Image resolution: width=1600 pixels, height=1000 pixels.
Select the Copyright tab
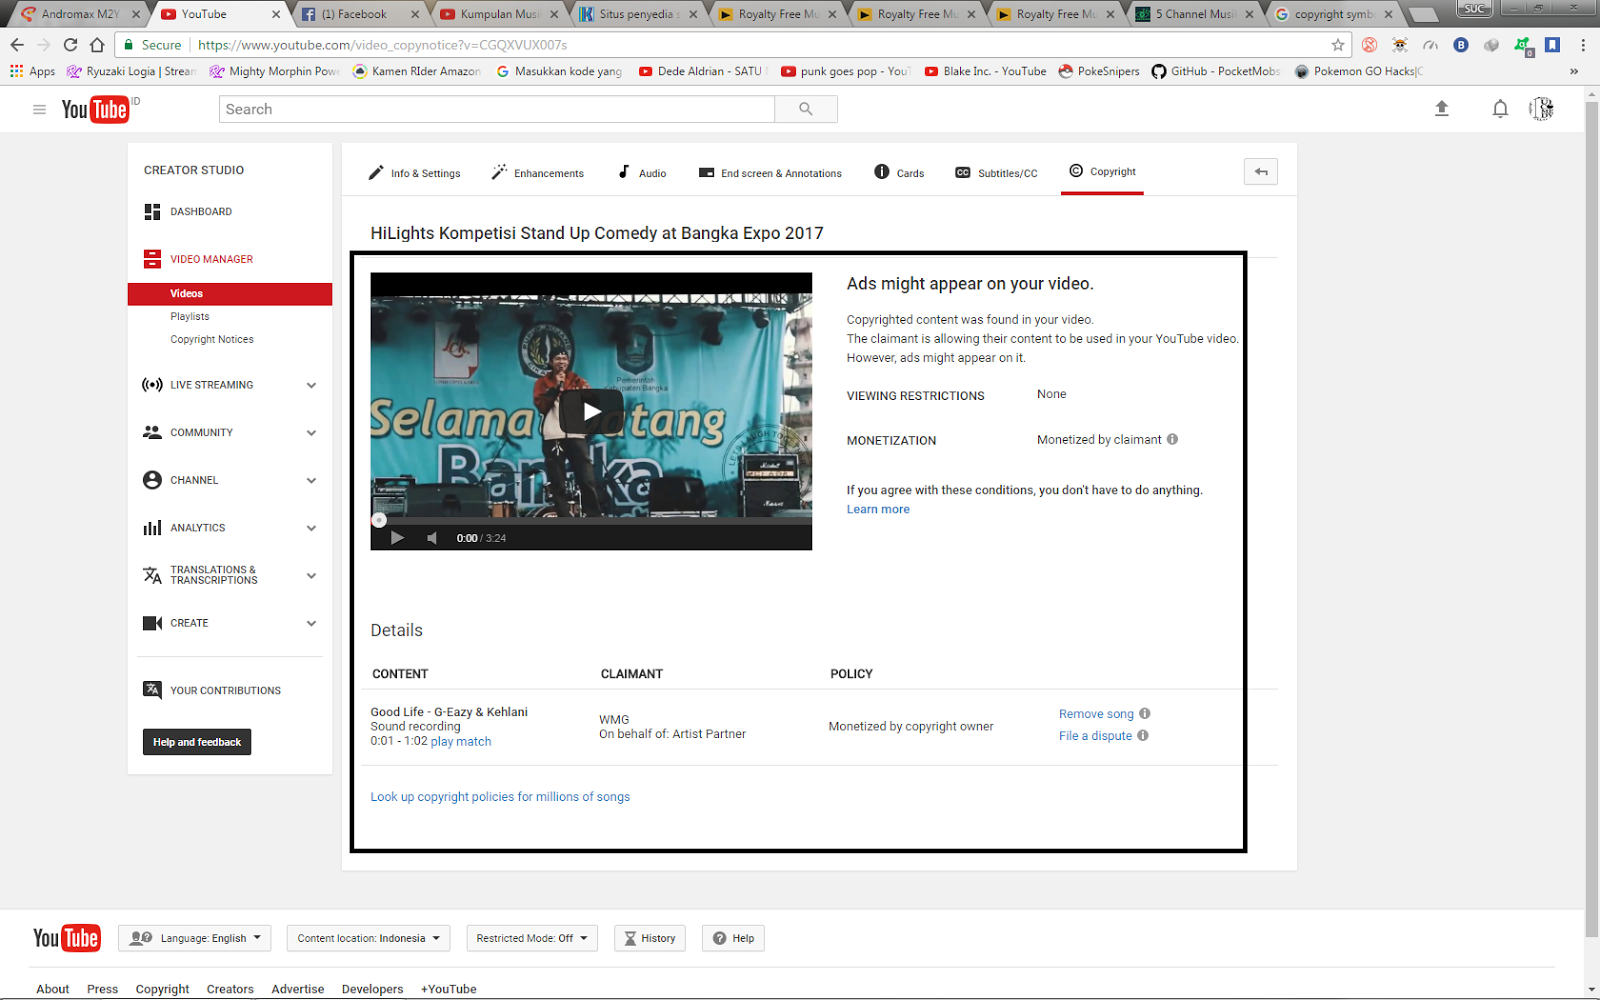1102,172
